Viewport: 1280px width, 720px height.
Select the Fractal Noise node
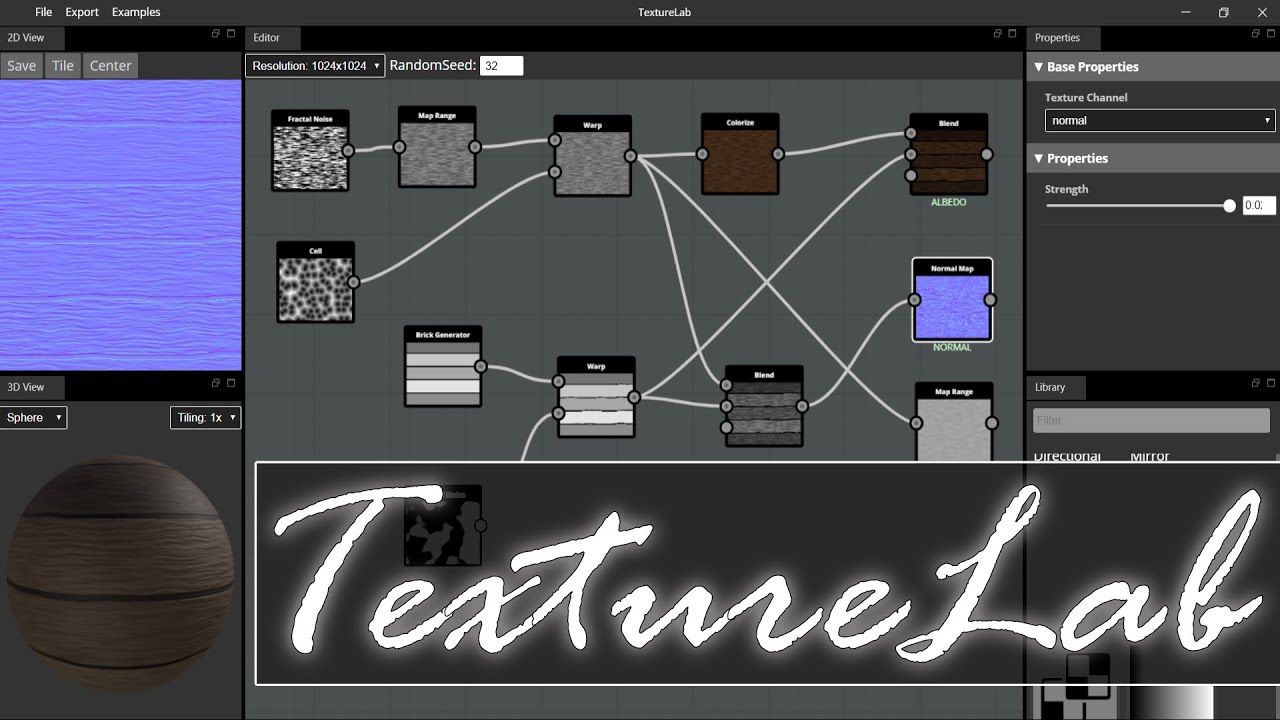pyautogui.click(x=310, y=151)
